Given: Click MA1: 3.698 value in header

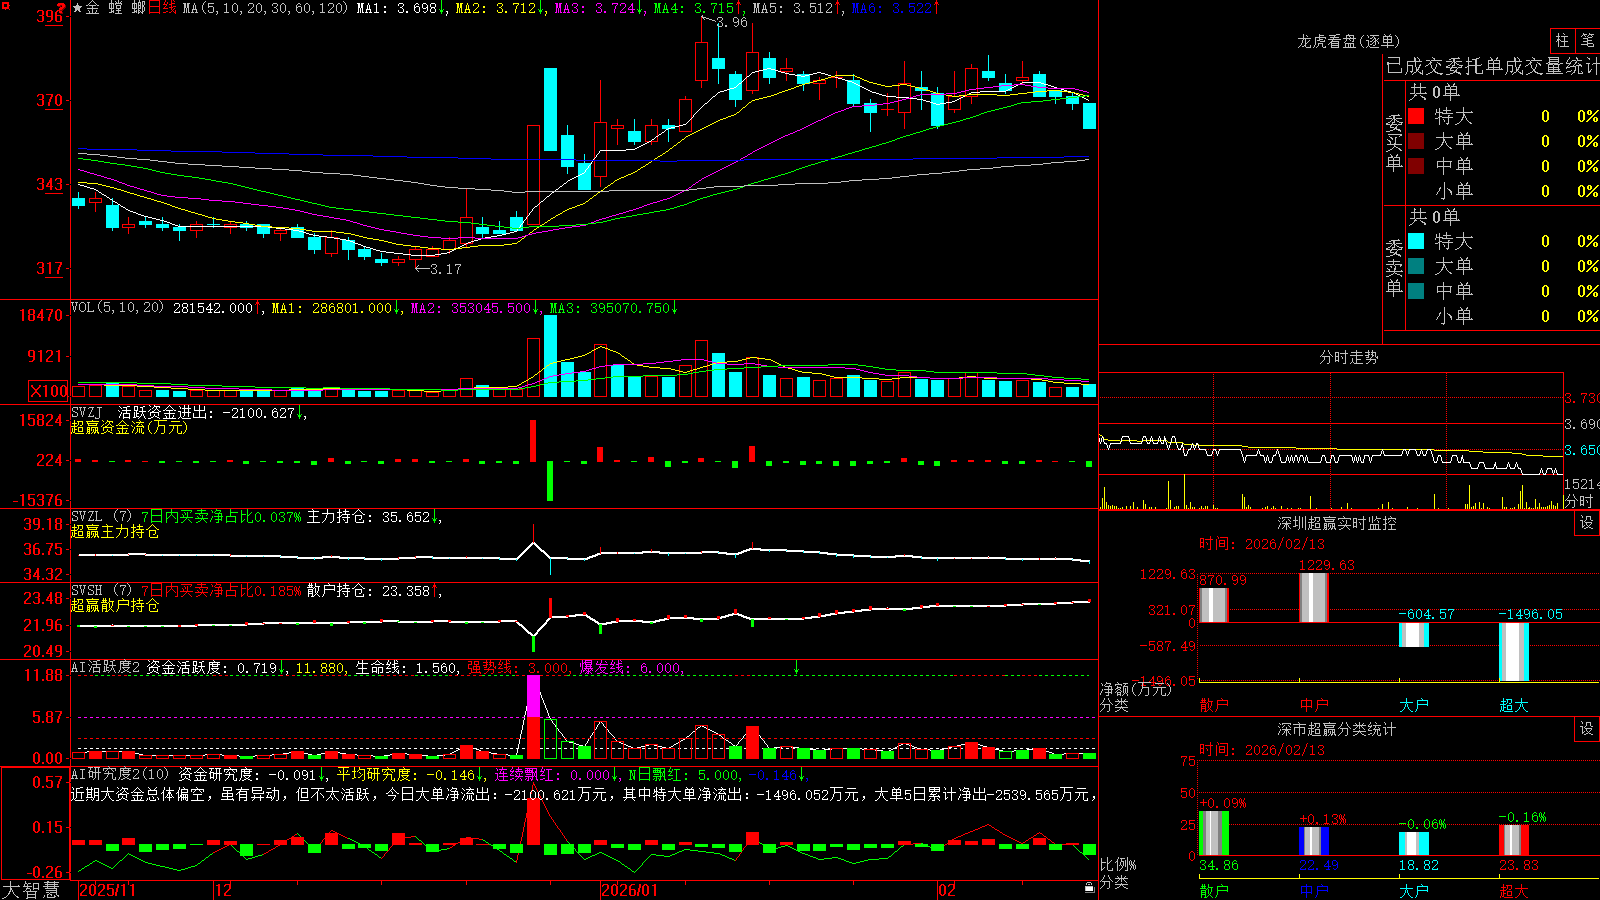Looking at the screenshot, I should [402, 8].
